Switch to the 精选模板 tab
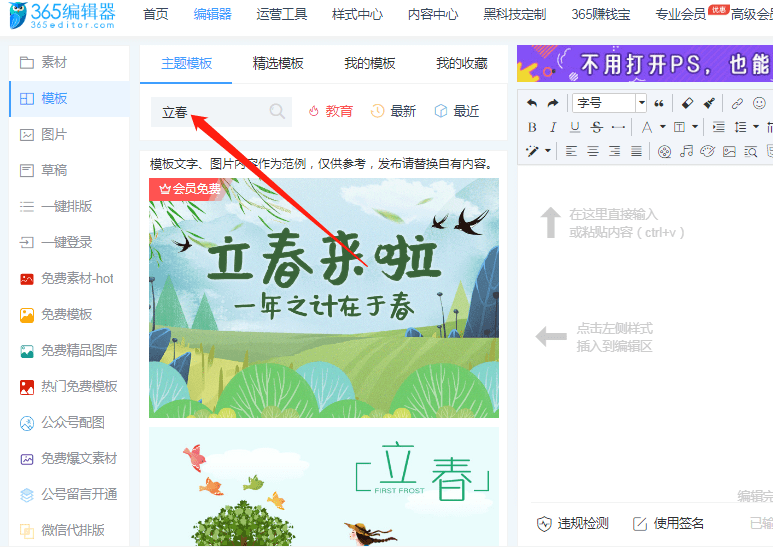773x547 pixels. (278, 64)
